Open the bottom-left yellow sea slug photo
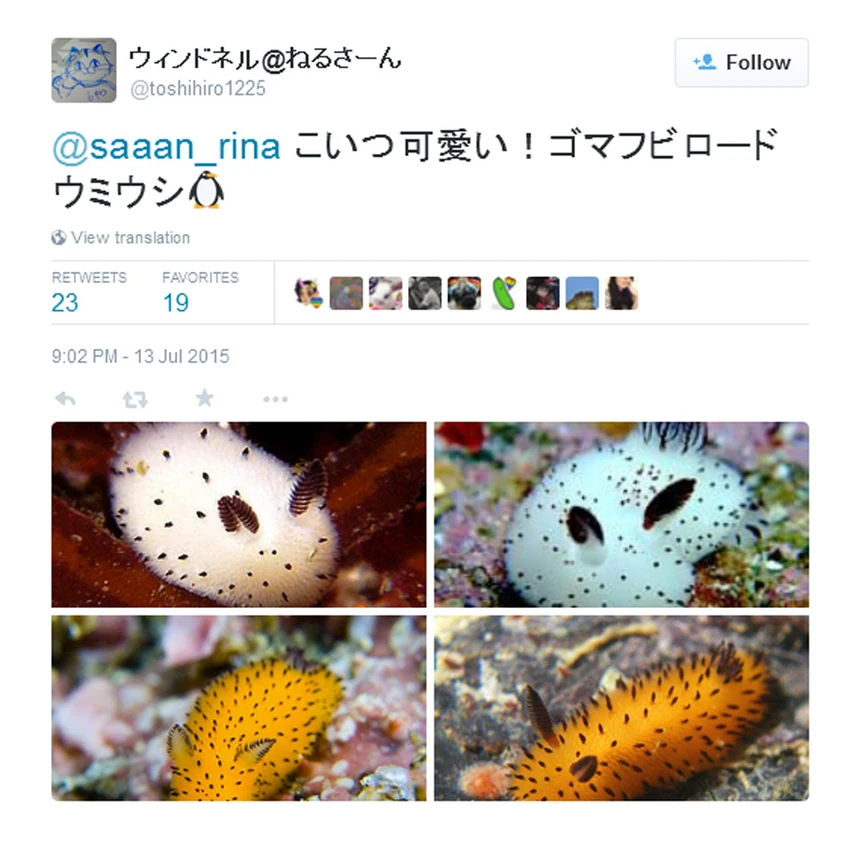Image resolution: width=850 pixels, height=842 pixels. click(239, 708)
